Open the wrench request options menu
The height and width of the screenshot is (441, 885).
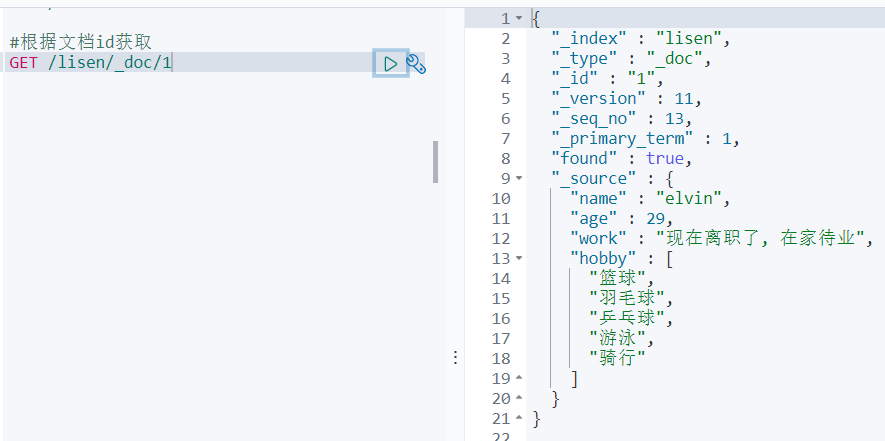coord(416,64)
